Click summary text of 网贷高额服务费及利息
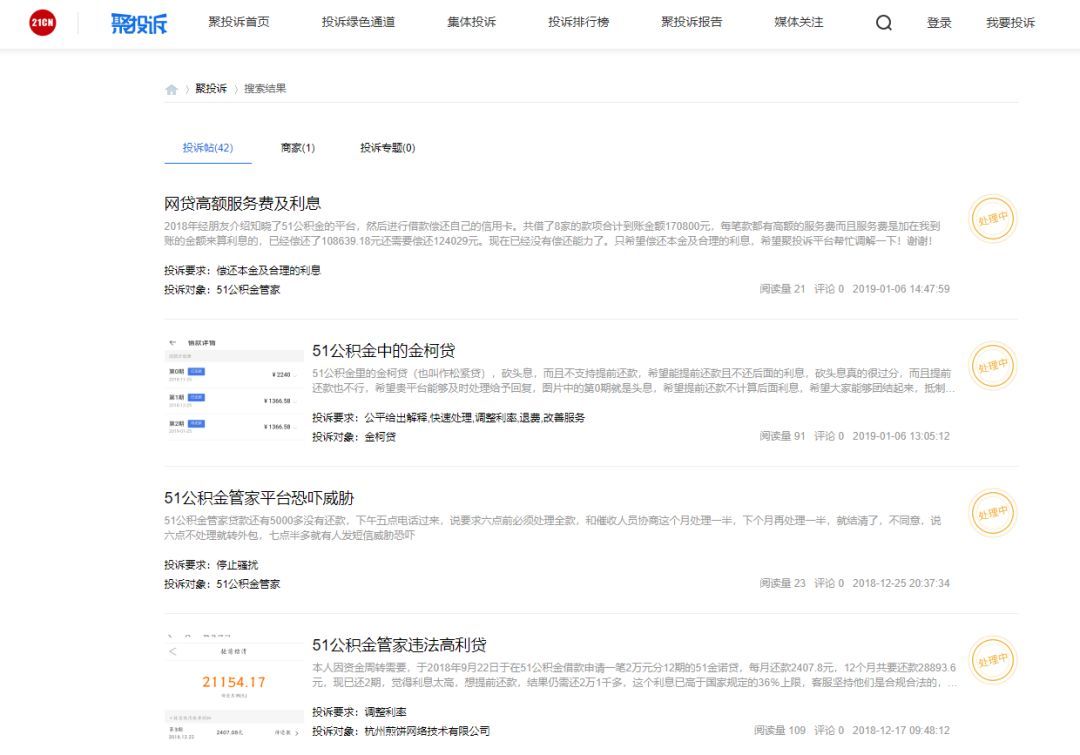 (552, 233)
